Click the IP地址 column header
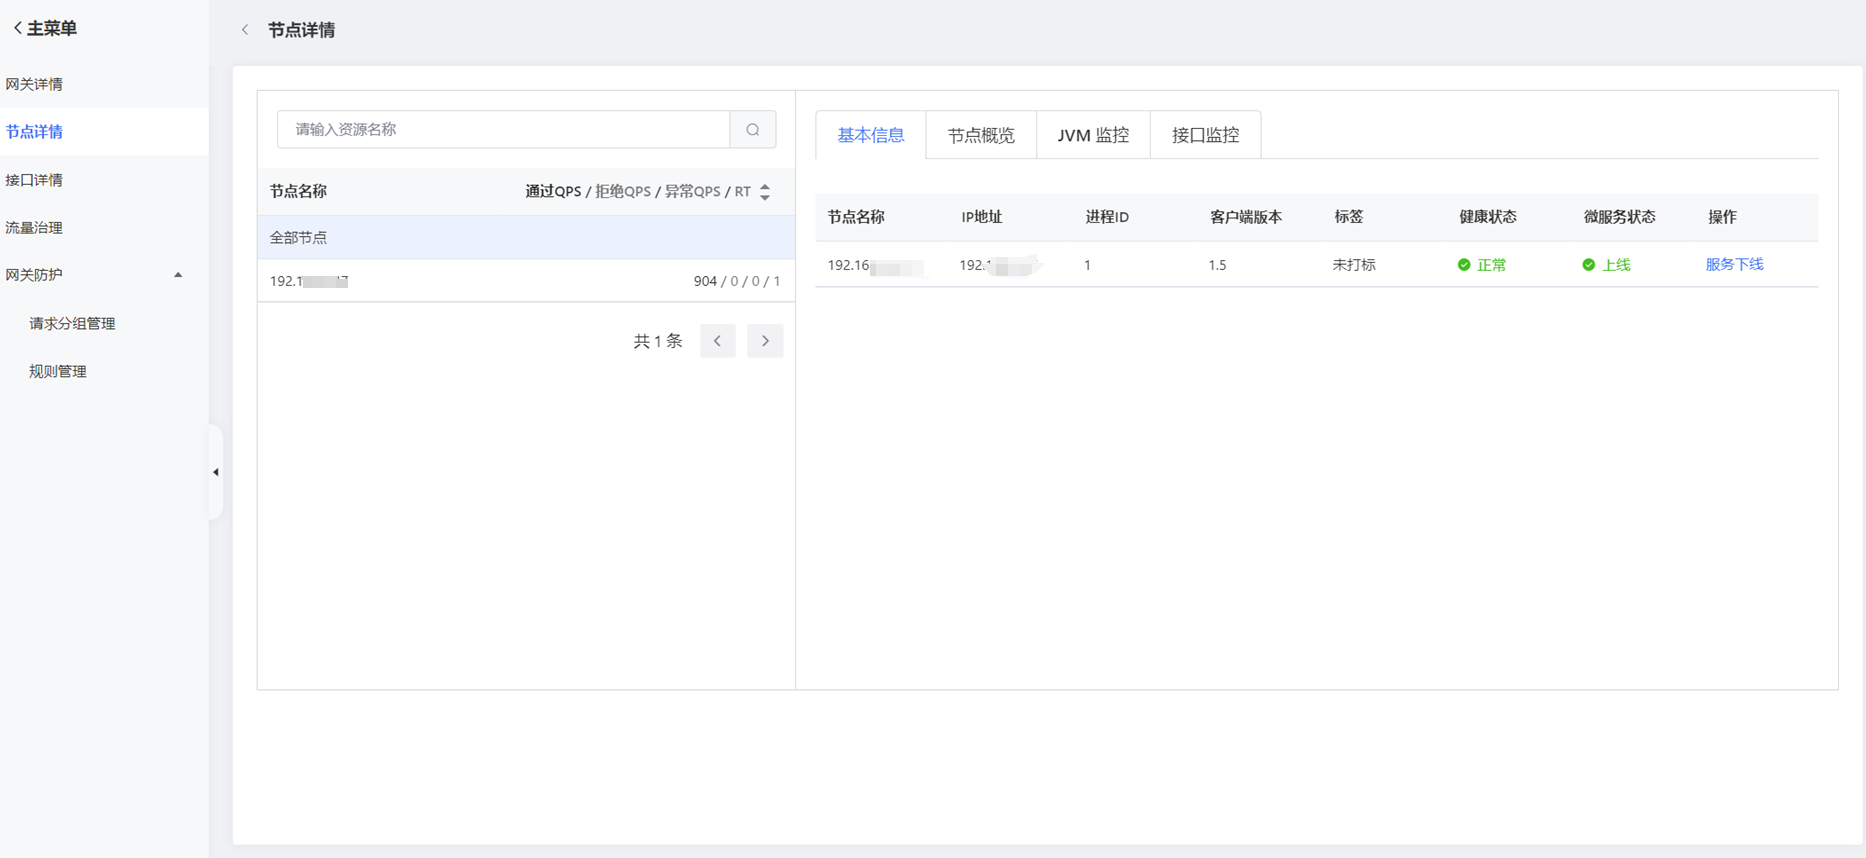The width and height of the screenshot is (1866, 858). click(x=981, y=217)
